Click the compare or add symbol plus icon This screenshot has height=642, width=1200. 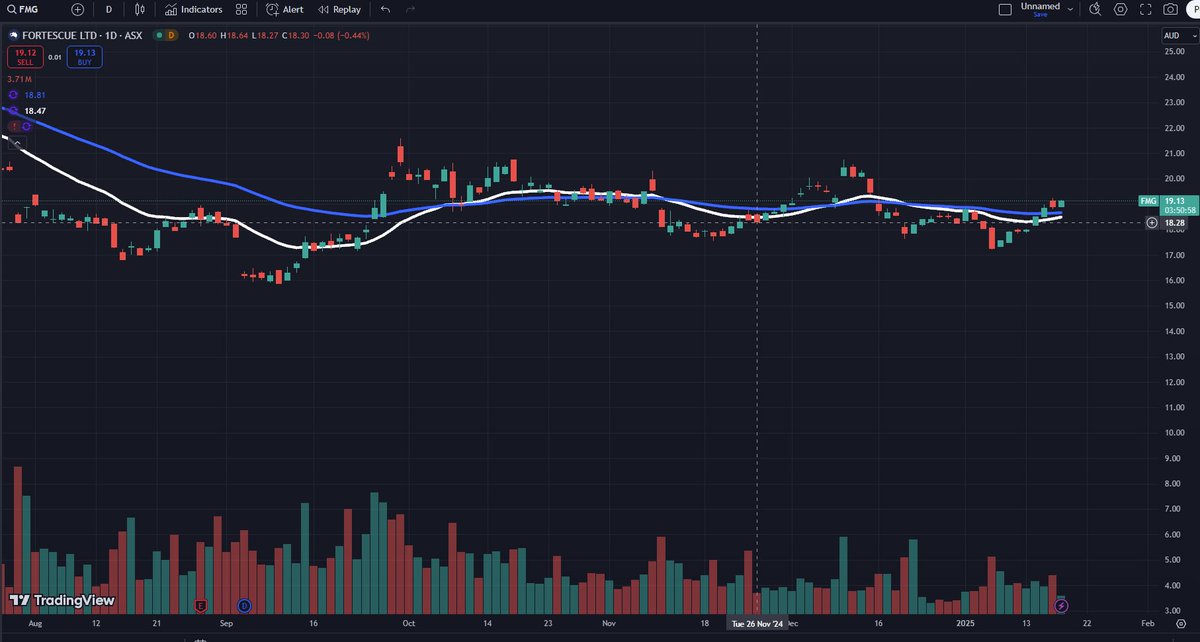coord(79,9)
